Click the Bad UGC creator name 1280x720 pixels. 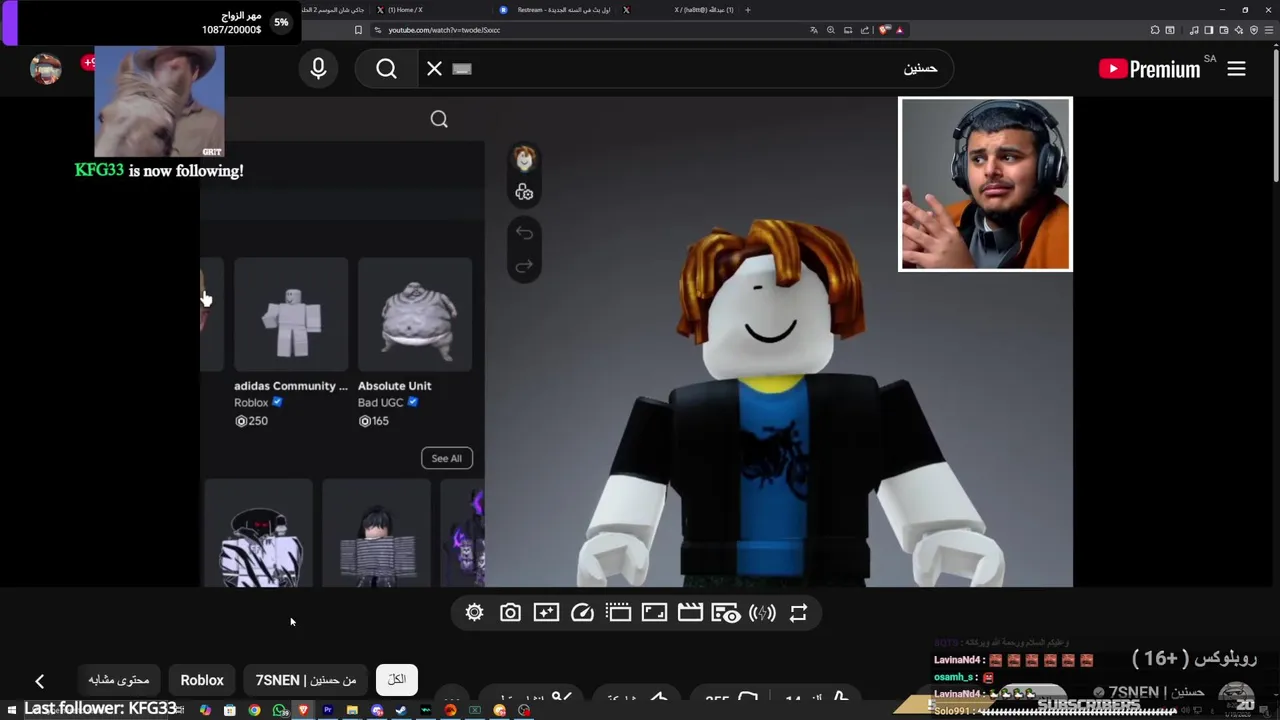coord(380,402)
